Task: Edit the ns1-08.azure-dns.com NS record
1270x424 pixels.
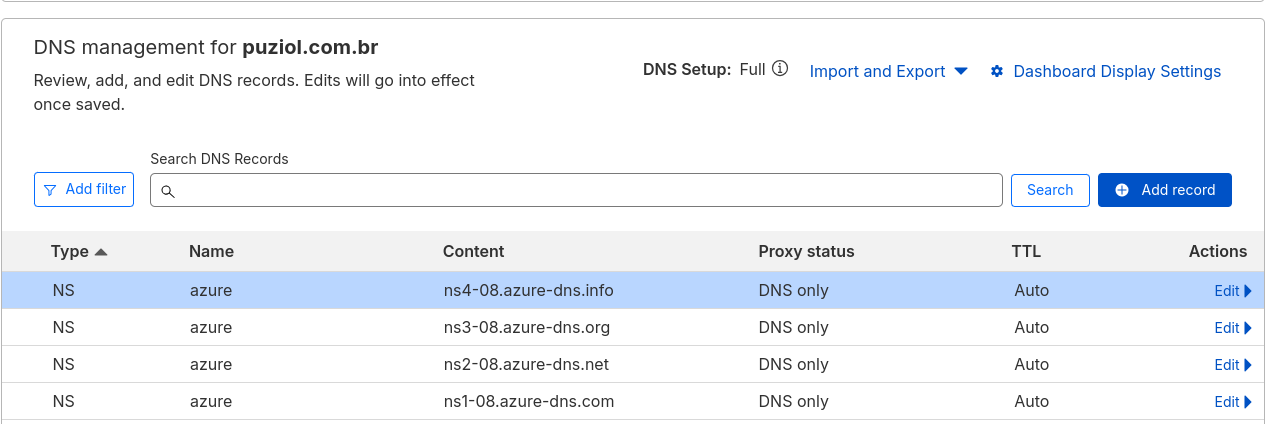Action: (x=1227, y=402)
